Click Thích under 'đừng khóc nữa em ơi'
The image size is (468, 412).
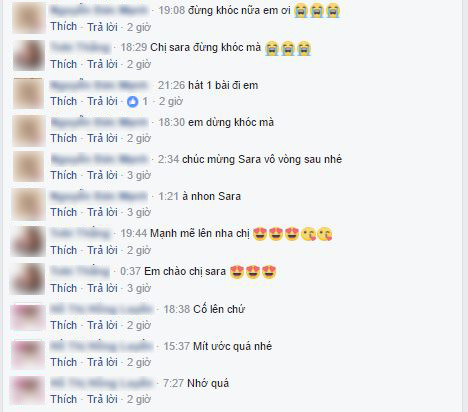tap(64, 27)
